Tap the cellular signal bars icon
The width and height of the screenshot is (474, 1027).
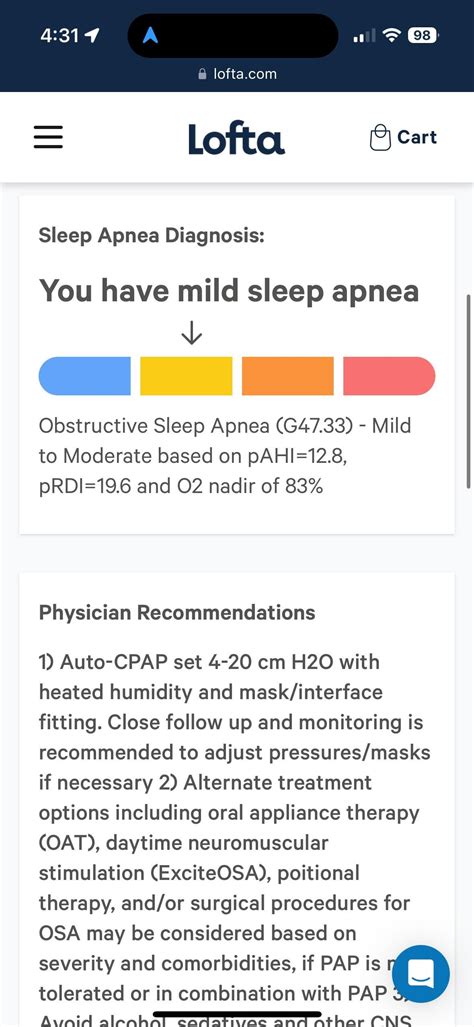pyautogui.click(x=364, y=37)
